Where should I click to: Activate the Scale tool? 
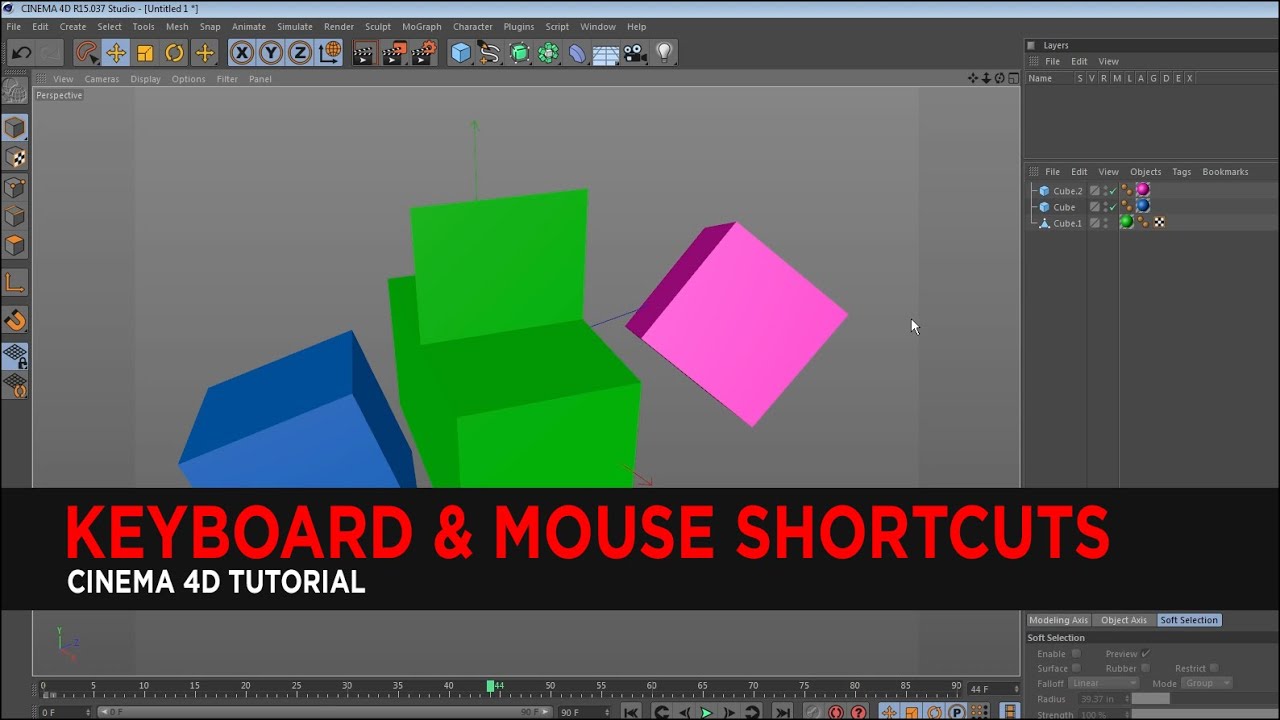tap(145, 53)
